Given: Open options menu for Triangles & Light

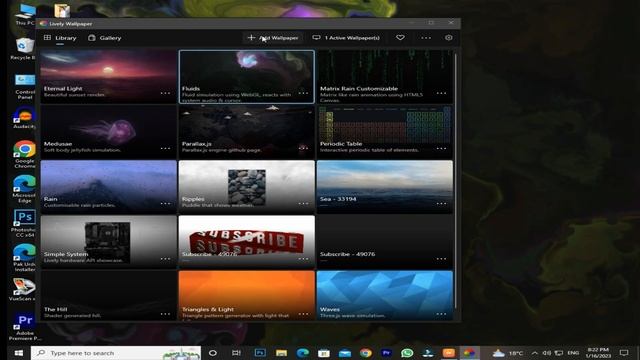Looking at the screenshot, I should coord(303,314).
